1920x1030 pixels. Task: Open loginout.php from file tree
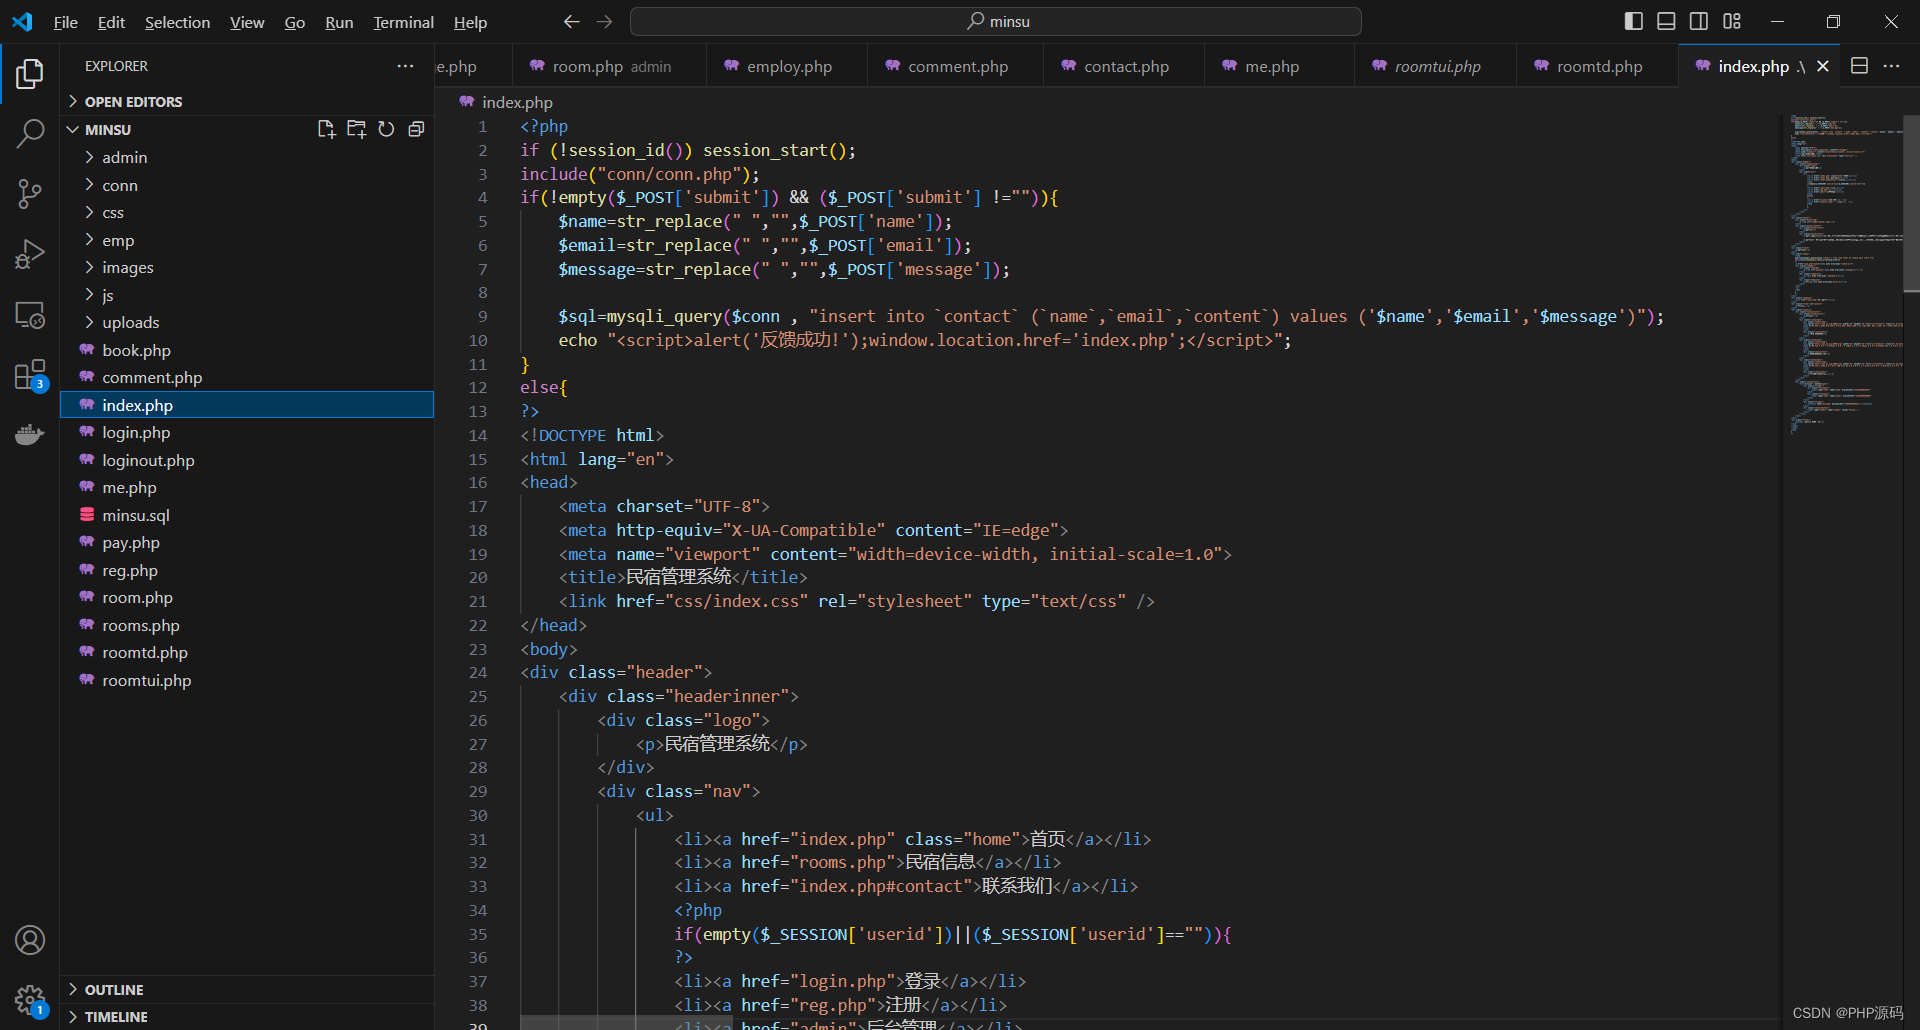point(246,460)
